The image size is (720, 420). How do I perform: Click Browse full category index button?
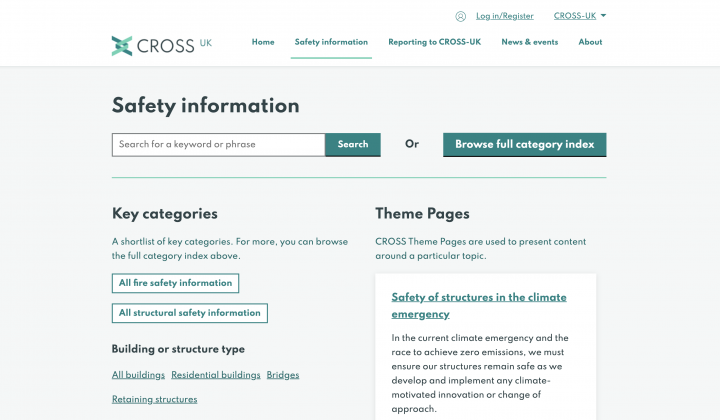click(524, 145)
